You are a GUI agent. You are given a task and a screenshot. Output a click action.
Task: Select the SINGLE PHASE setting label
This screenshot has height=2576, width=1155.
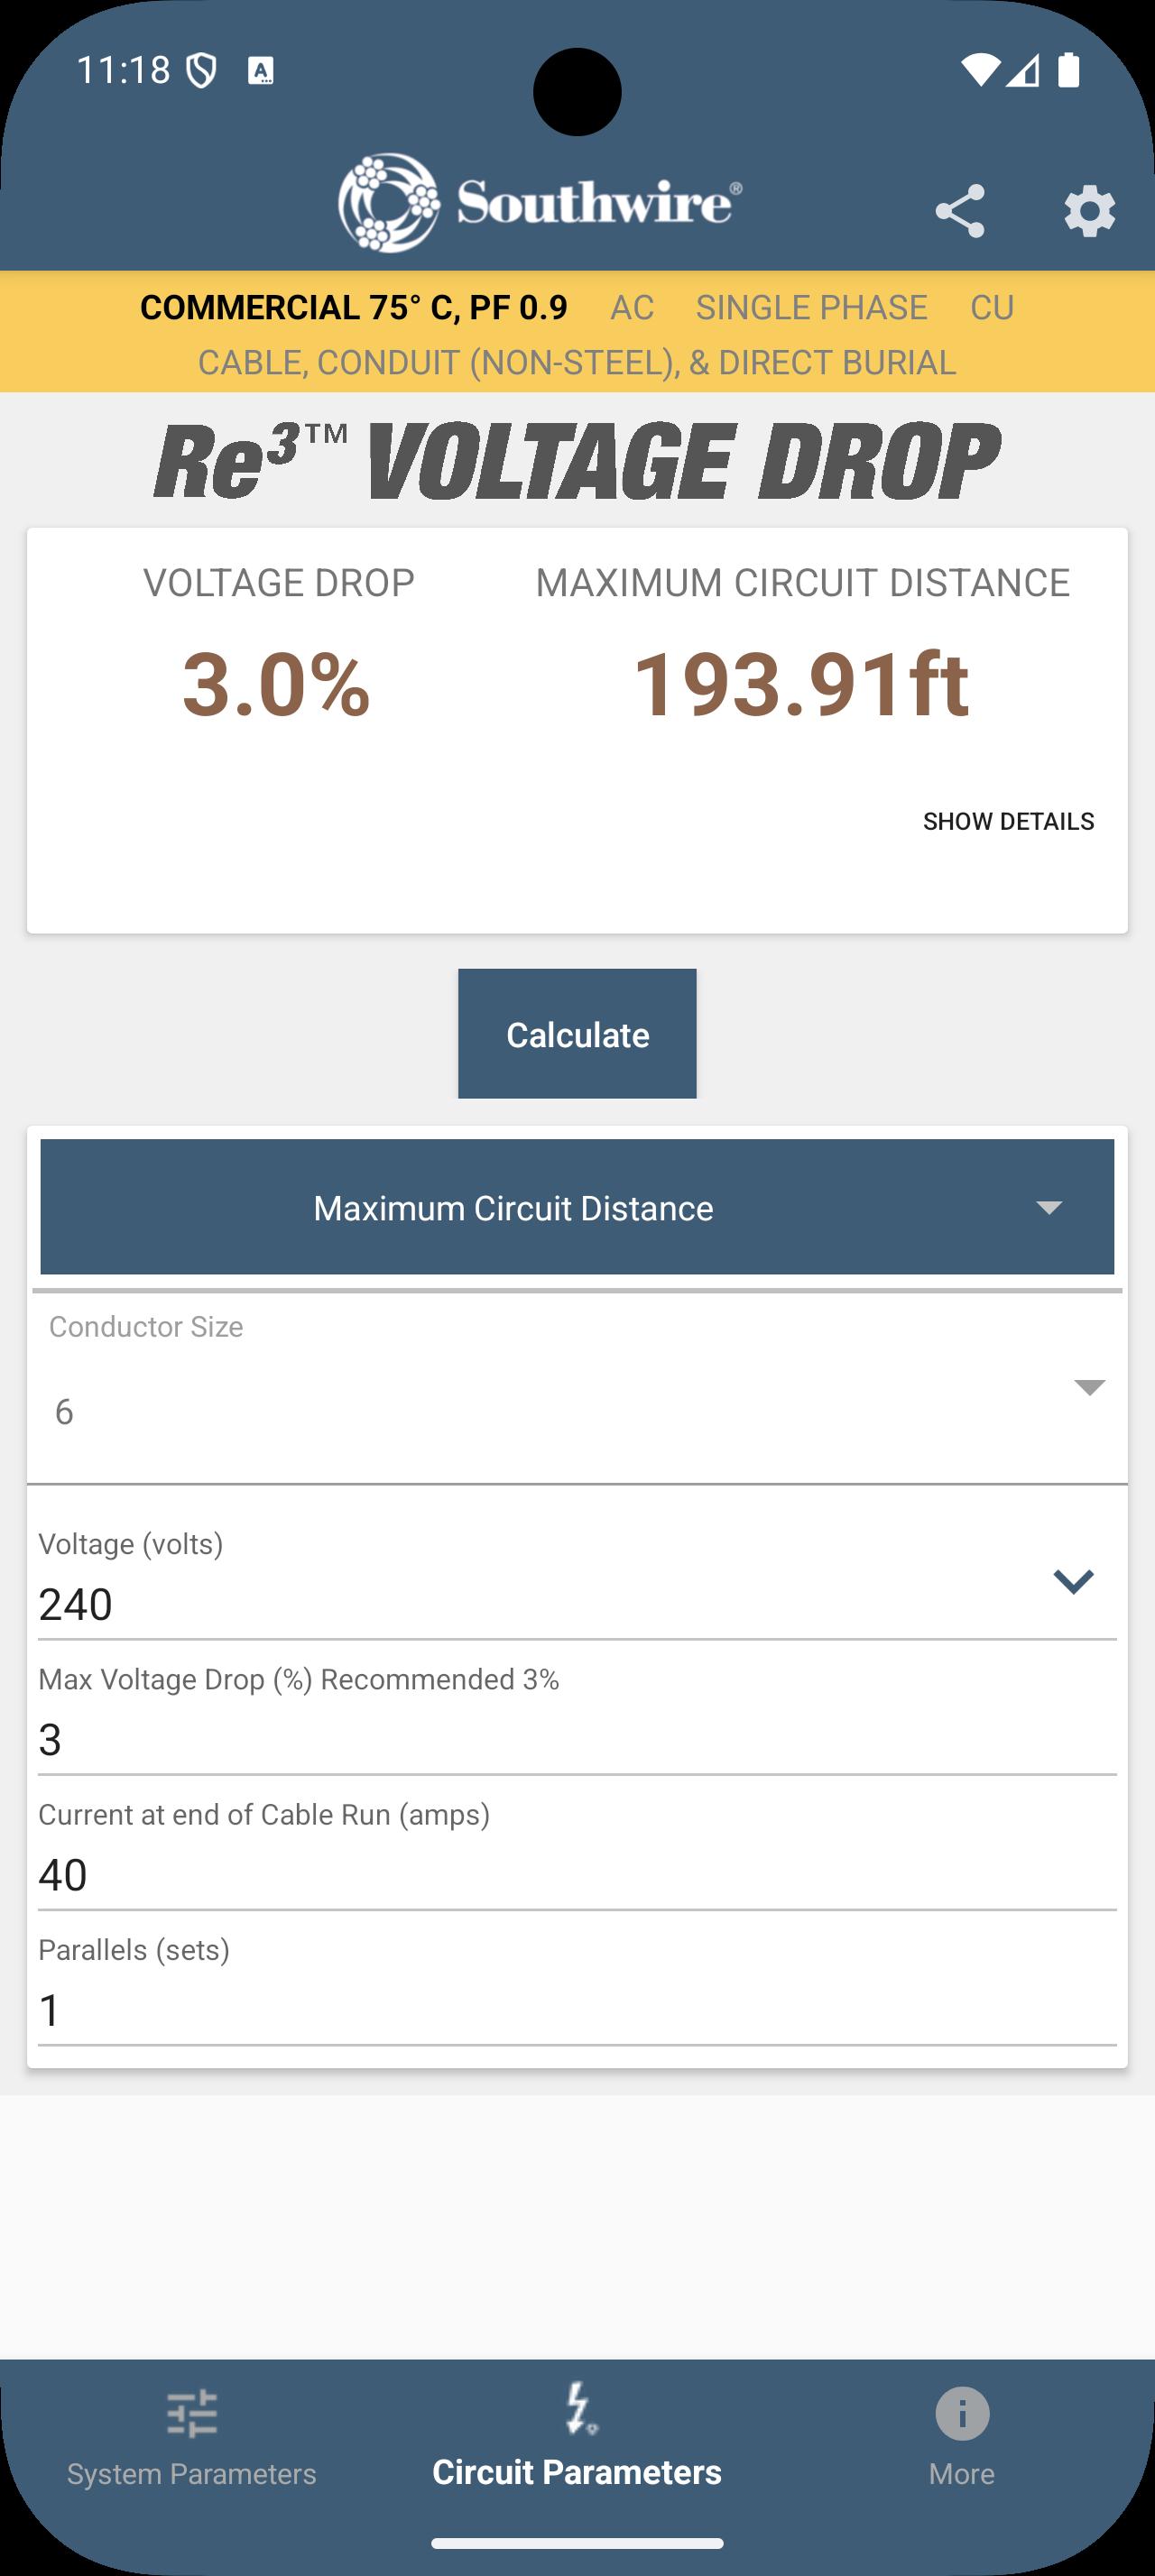click(811, 307)
